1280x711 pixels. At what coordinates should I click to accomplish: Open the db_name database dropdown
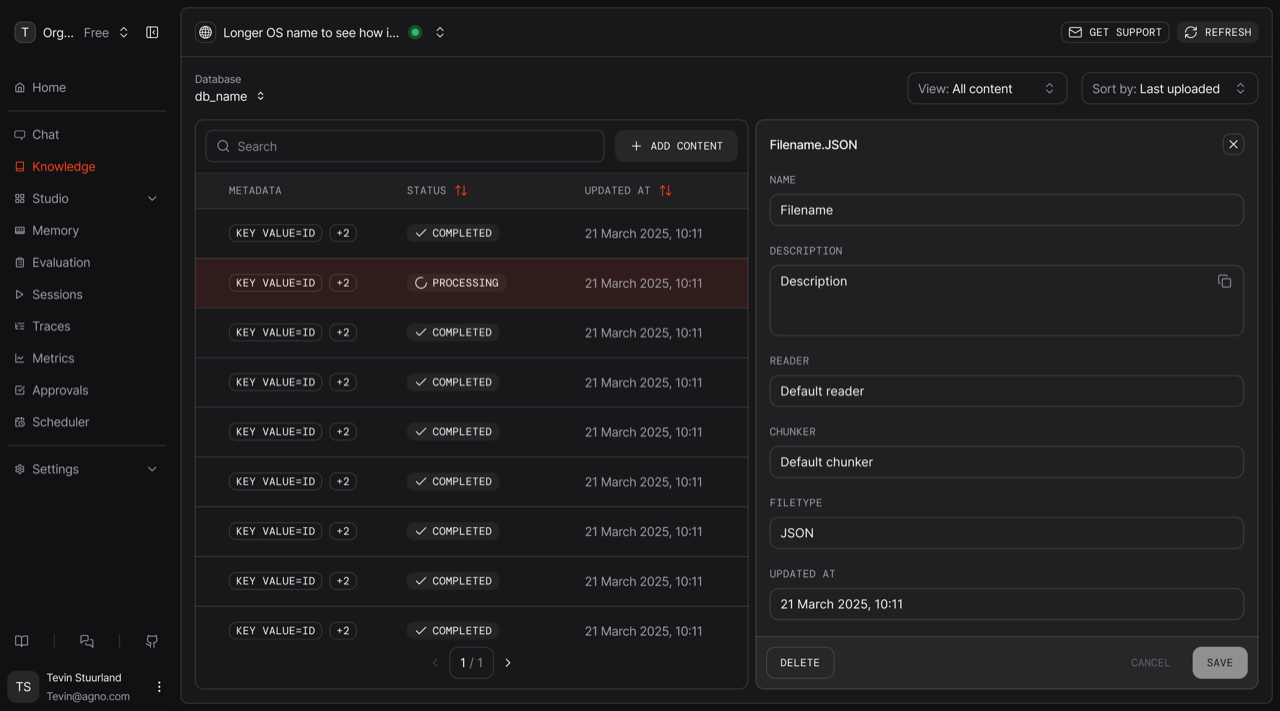pyautogui.click(x=230, y=96)
